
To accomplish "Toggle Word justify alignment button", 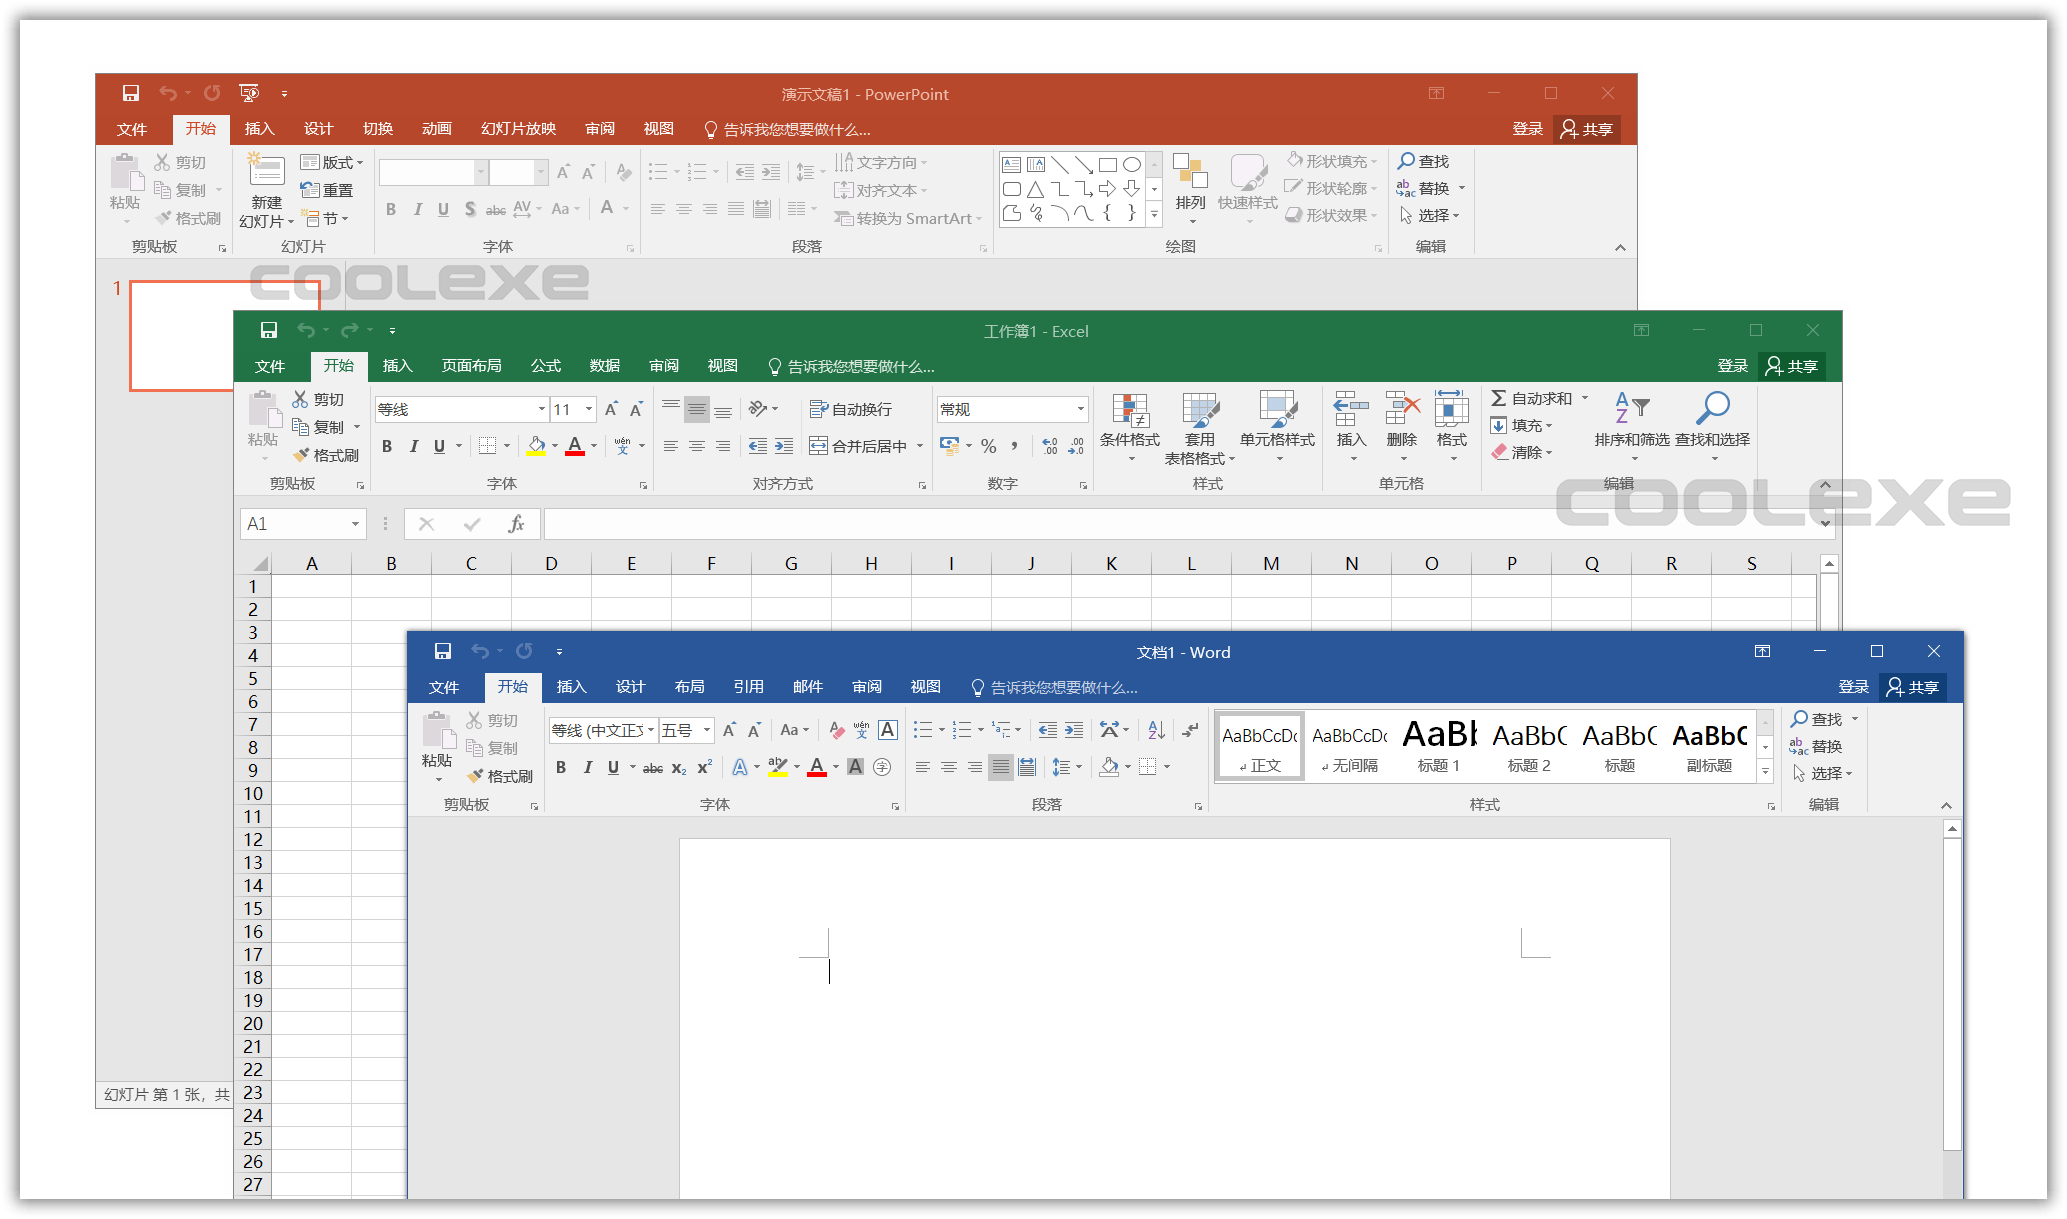I will pos(1001,767).
